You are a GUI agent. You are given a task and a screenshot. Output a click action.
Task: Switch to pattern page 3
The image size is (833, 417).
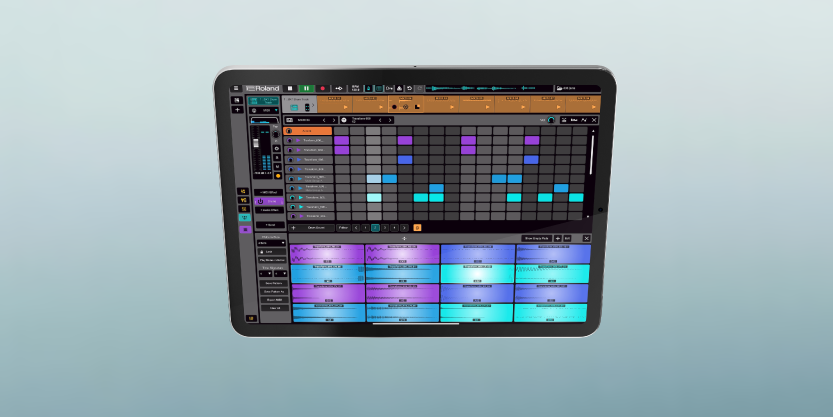click(385, 228)
